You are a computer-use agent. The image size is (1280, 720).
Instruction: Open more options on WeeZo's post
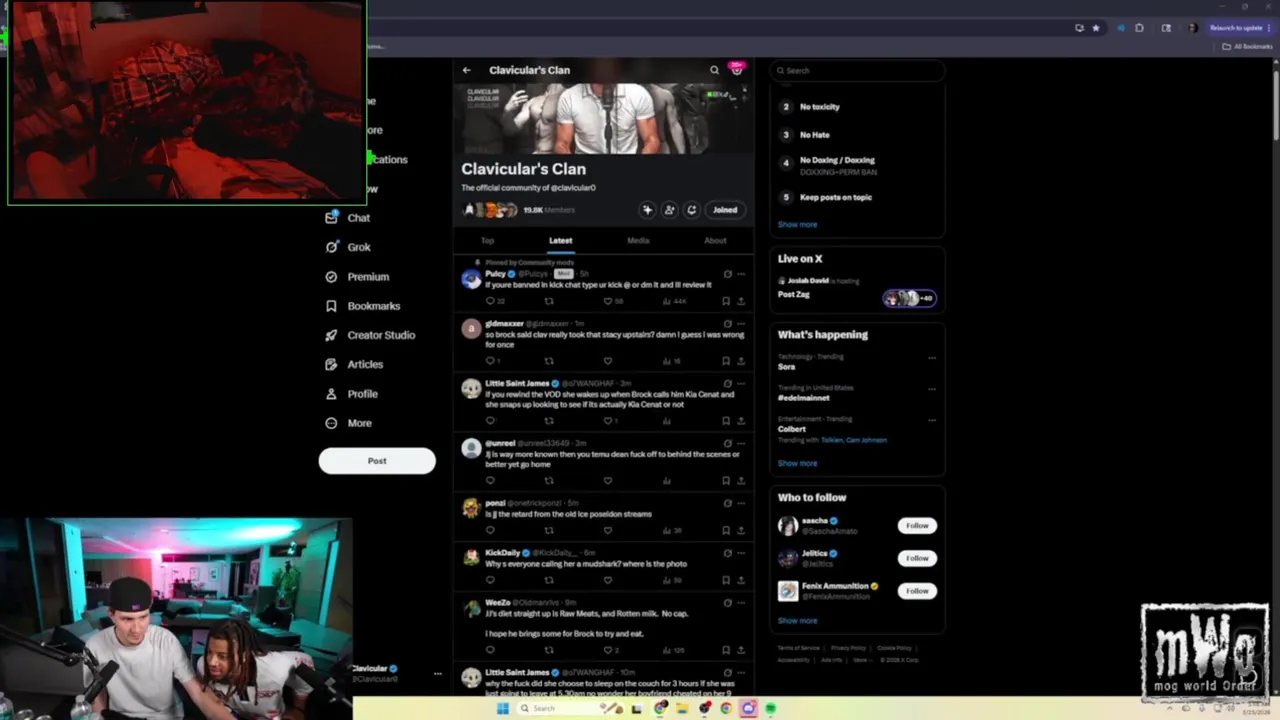click(741, 603)
